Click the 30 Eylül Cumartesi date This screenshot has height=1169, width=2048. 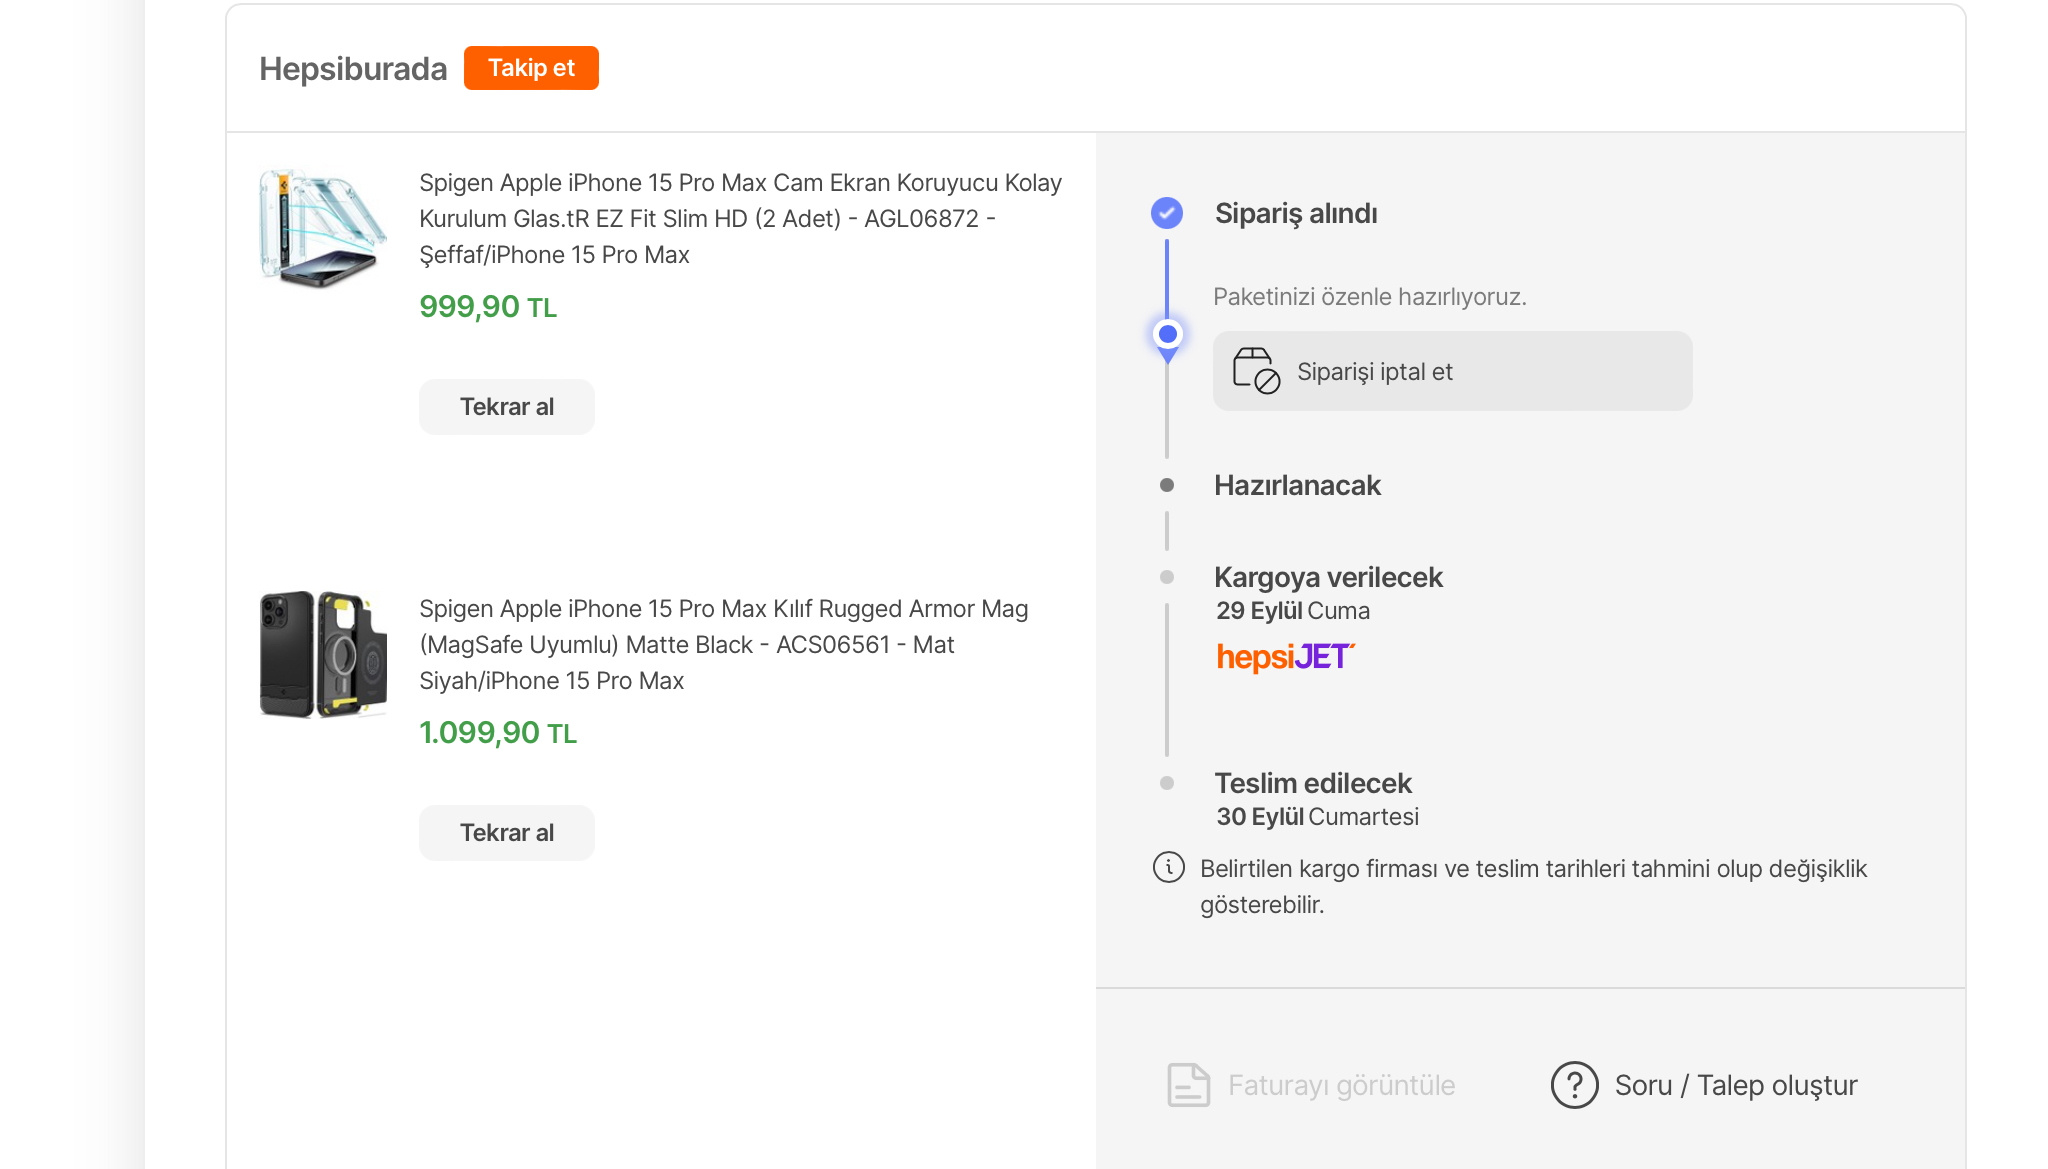[1317, 816]
